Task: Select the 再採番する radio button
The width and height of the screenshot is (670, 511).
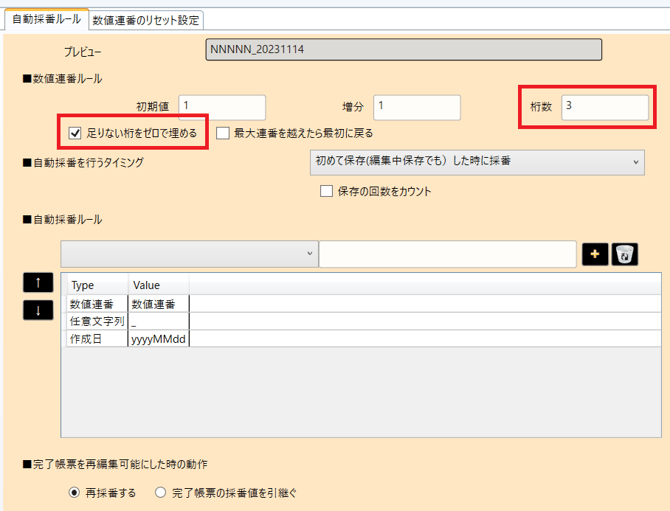Action: [75, 492]
